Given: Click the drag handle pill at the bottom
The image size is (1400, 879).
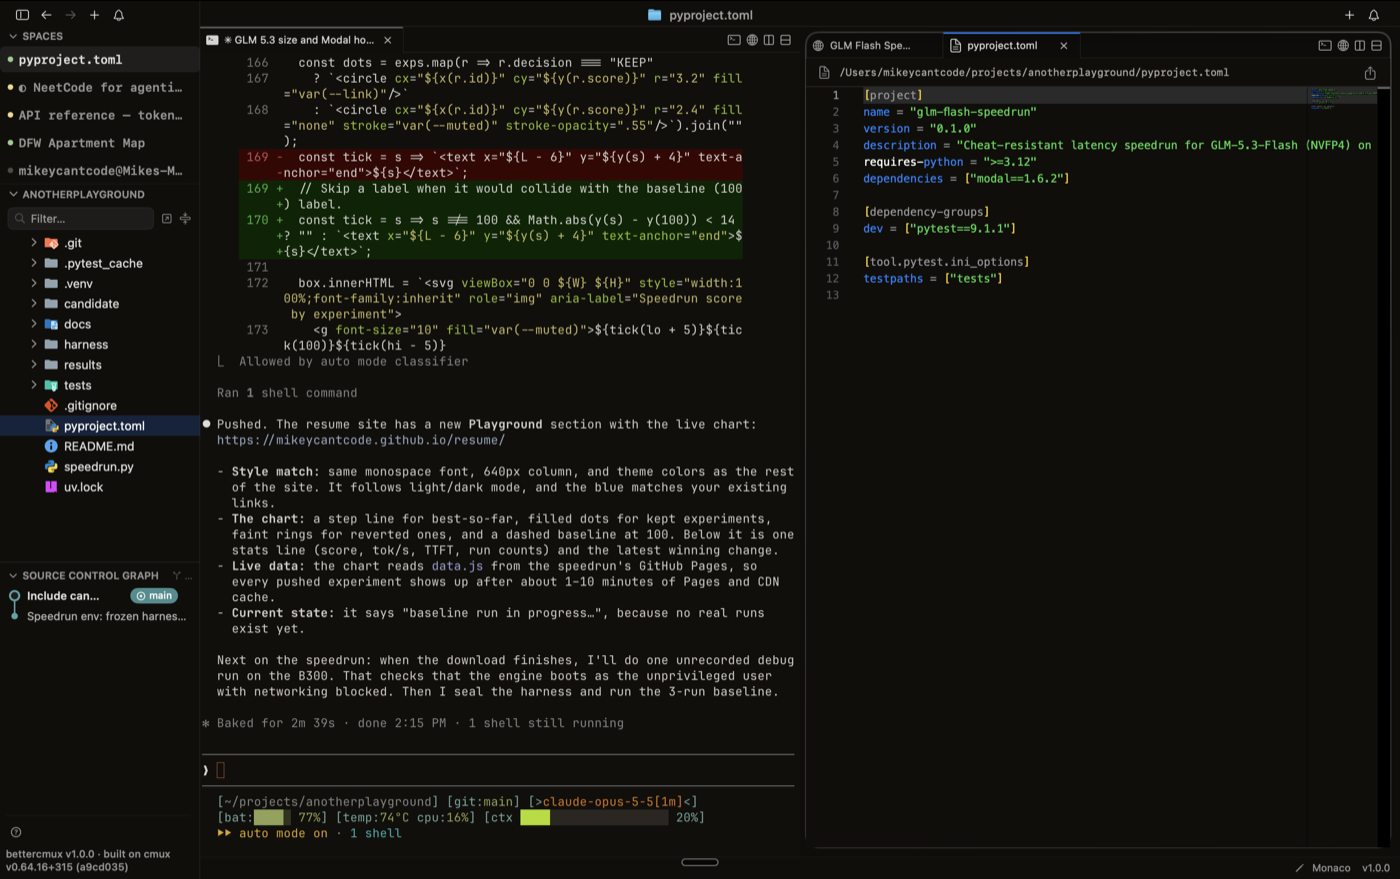Looking at the screenshot, I should click(x=700, y=862).
